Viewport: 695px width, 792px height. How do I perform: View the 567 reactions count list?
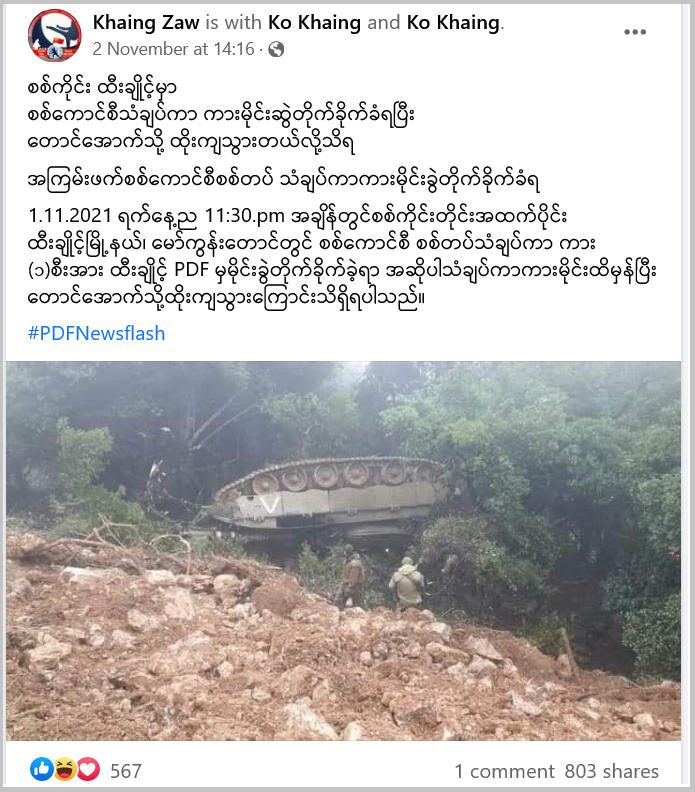126,771
